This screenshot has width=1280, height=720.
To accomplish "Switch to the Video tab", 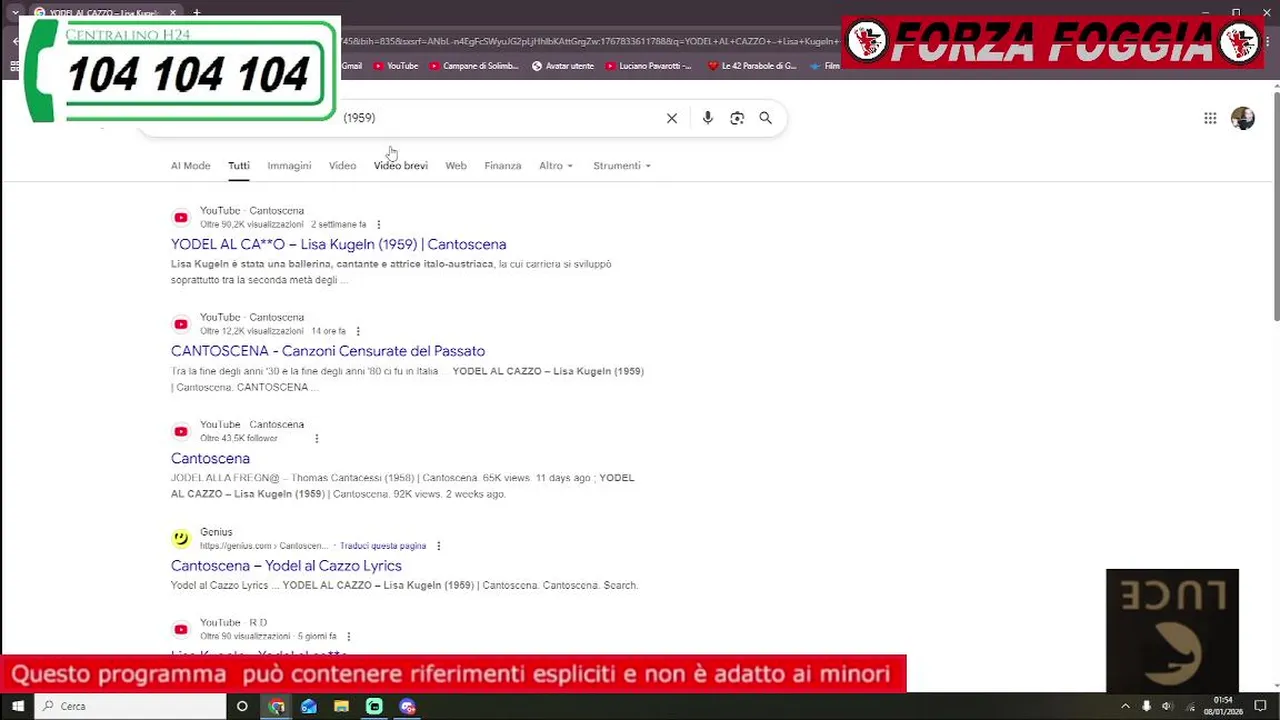I will [342, 166].
